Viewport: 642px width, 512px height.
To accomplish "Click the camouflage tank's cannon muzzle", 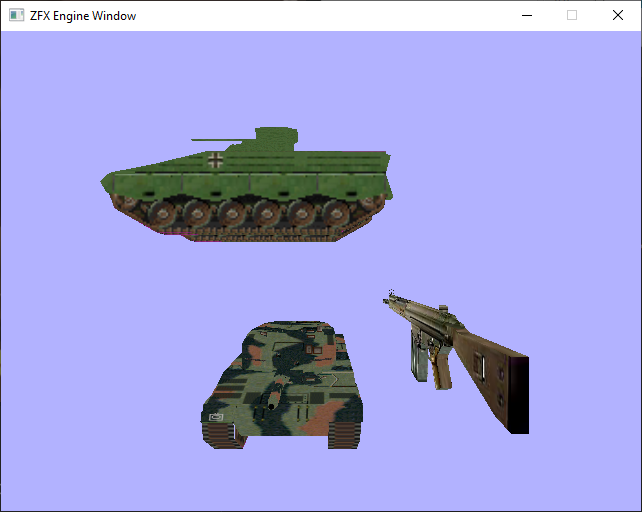I will 269,407.
